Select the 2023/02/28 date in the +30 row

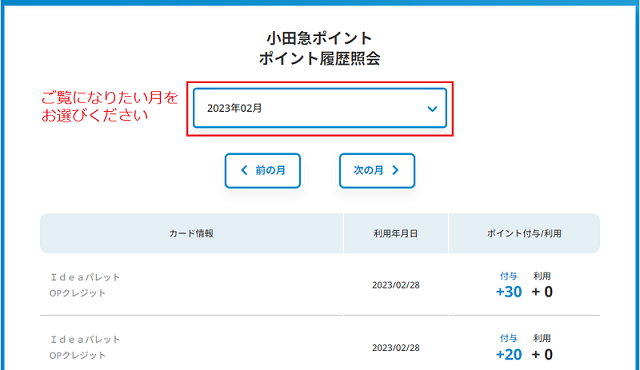[x=396, y=285]
